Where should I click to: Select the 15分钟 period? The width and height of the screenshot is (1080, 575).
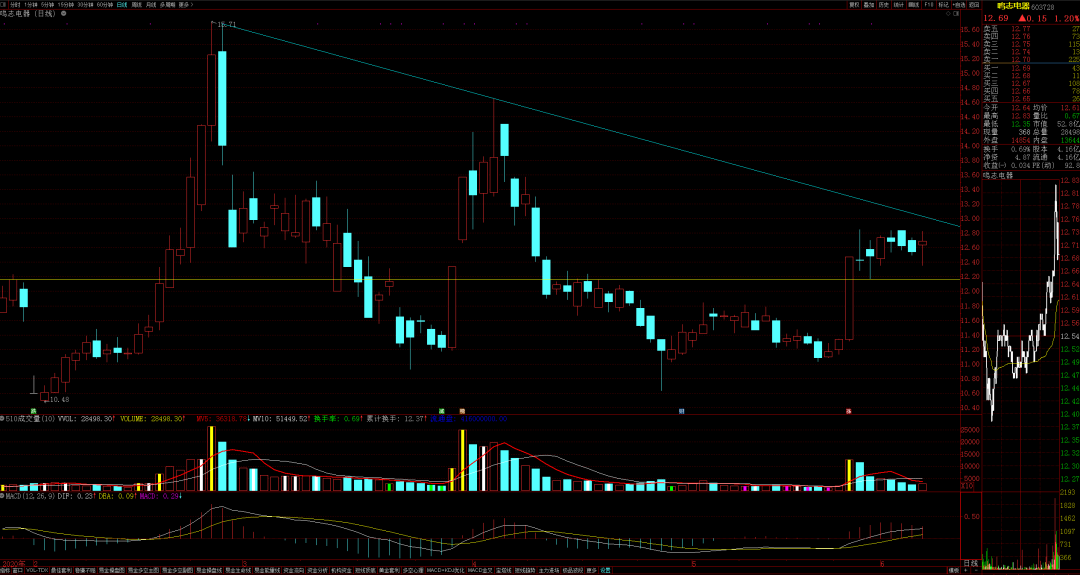click(66, 4)
